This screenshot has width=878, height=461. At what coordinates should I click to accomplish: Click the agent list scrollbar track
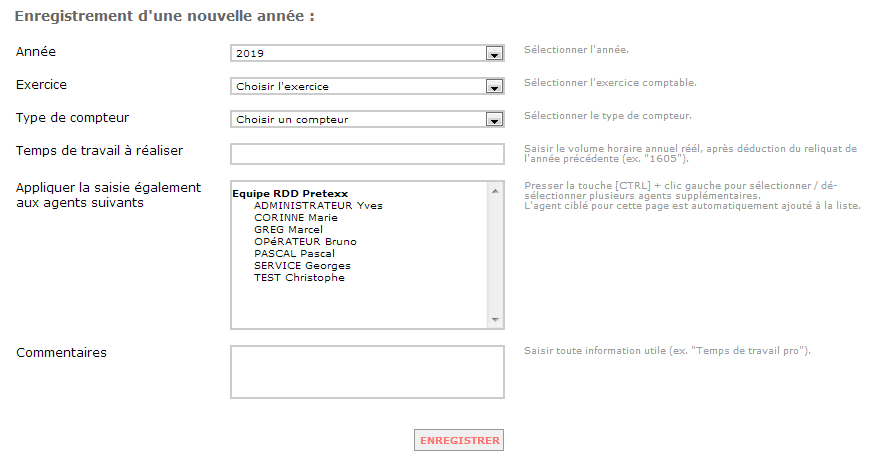(x=495, y=255)
